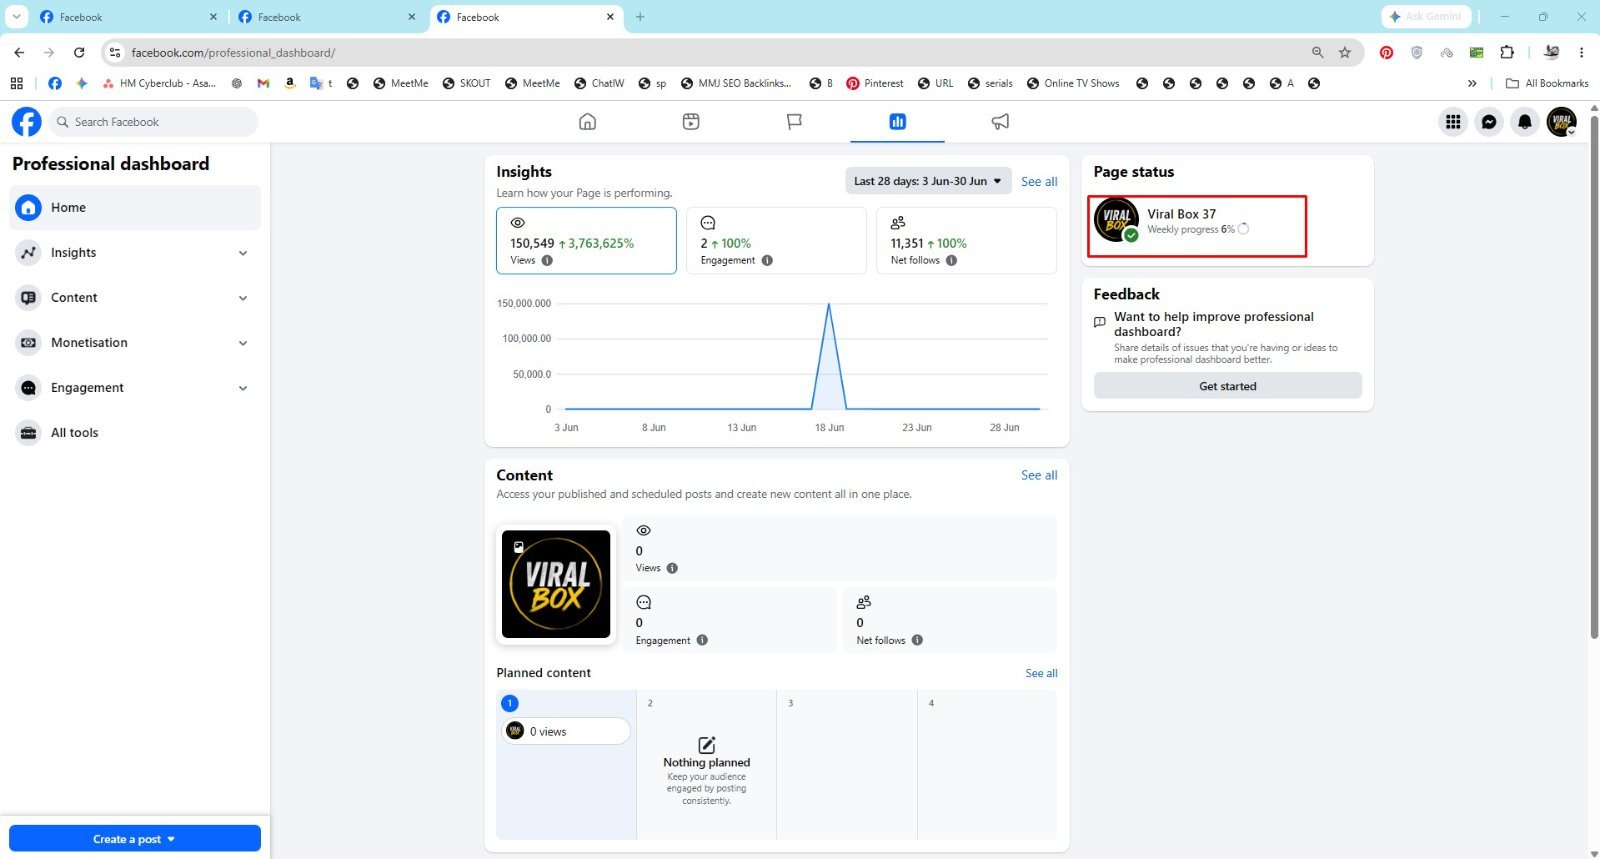Select the Views metric card showing 150,549
This screenshot has height=859, width=1600.
[586, 240]
